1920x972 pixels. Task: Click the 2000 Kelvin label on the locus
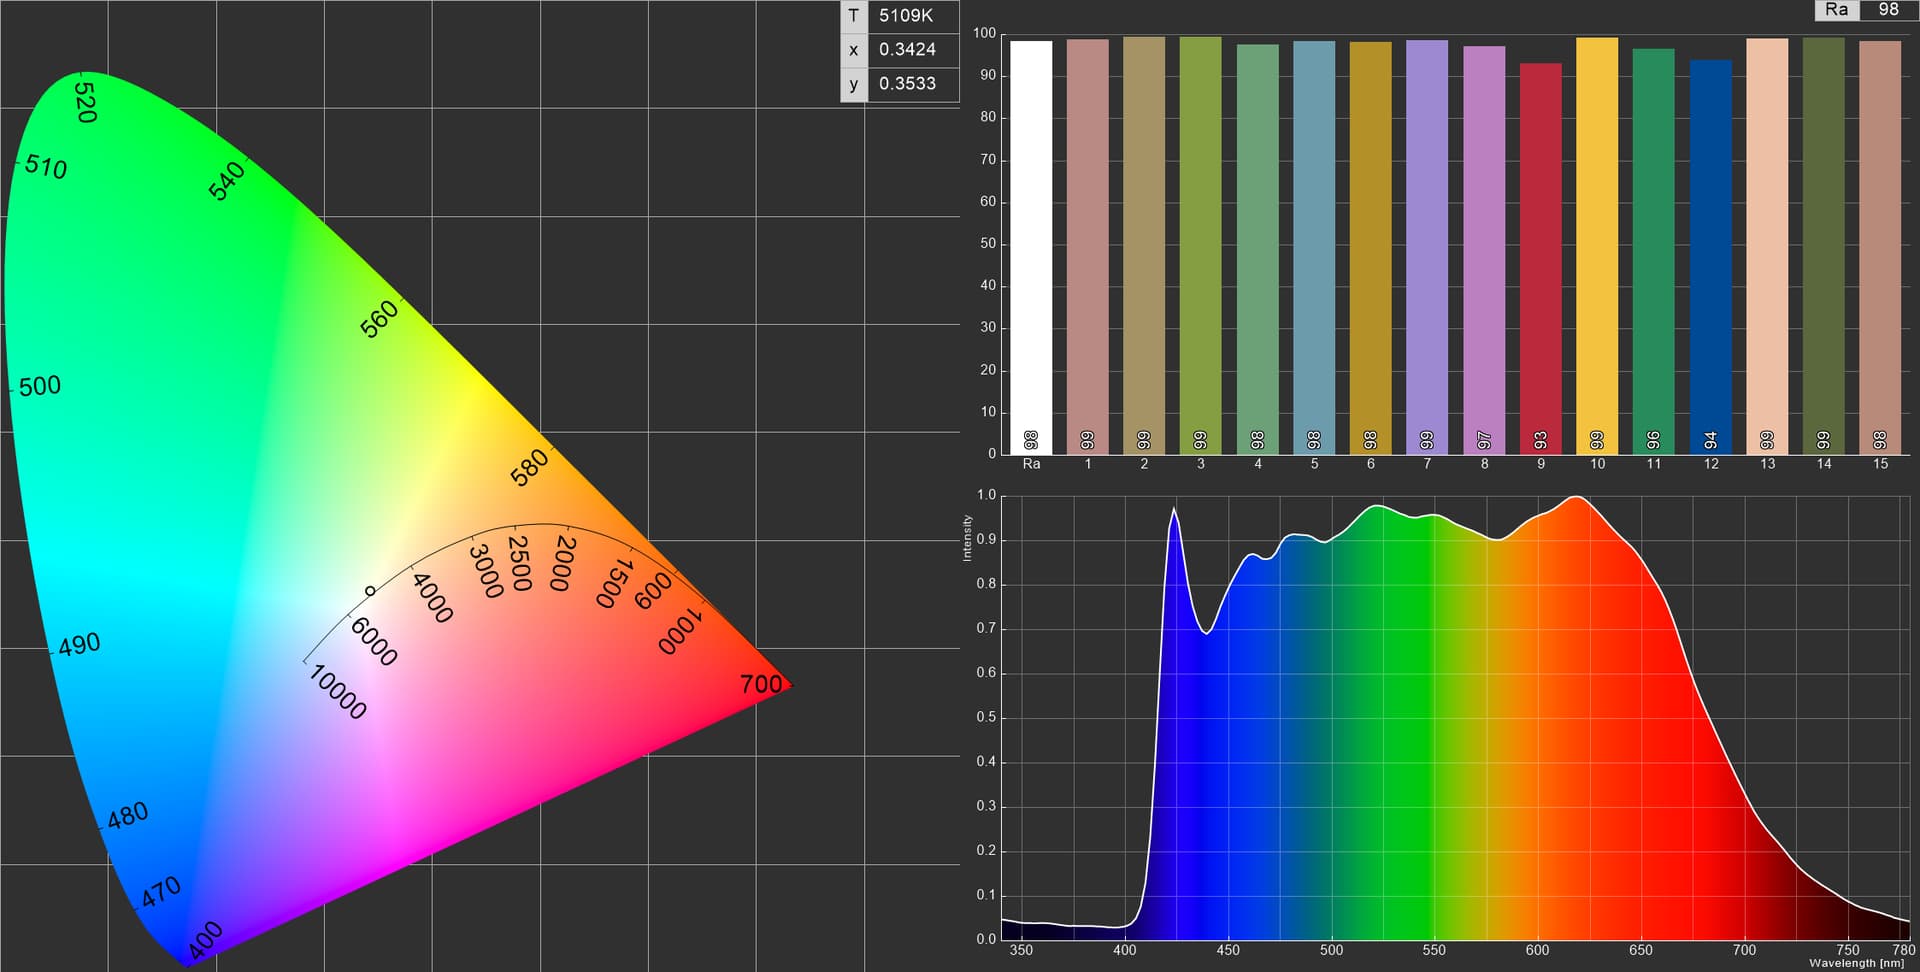(563, 563)
